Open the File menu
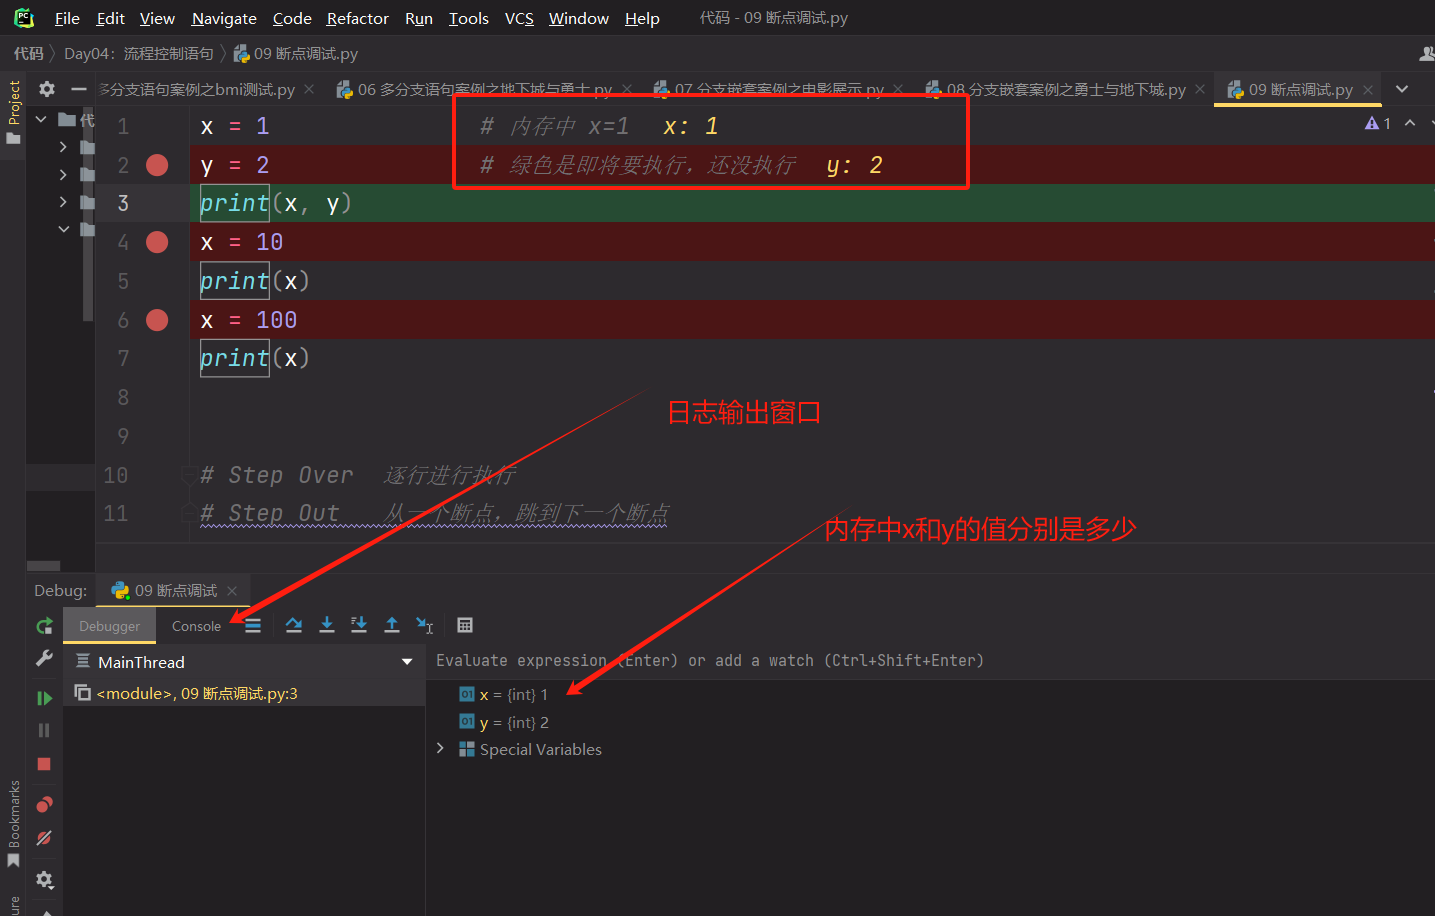 point(67,18)
